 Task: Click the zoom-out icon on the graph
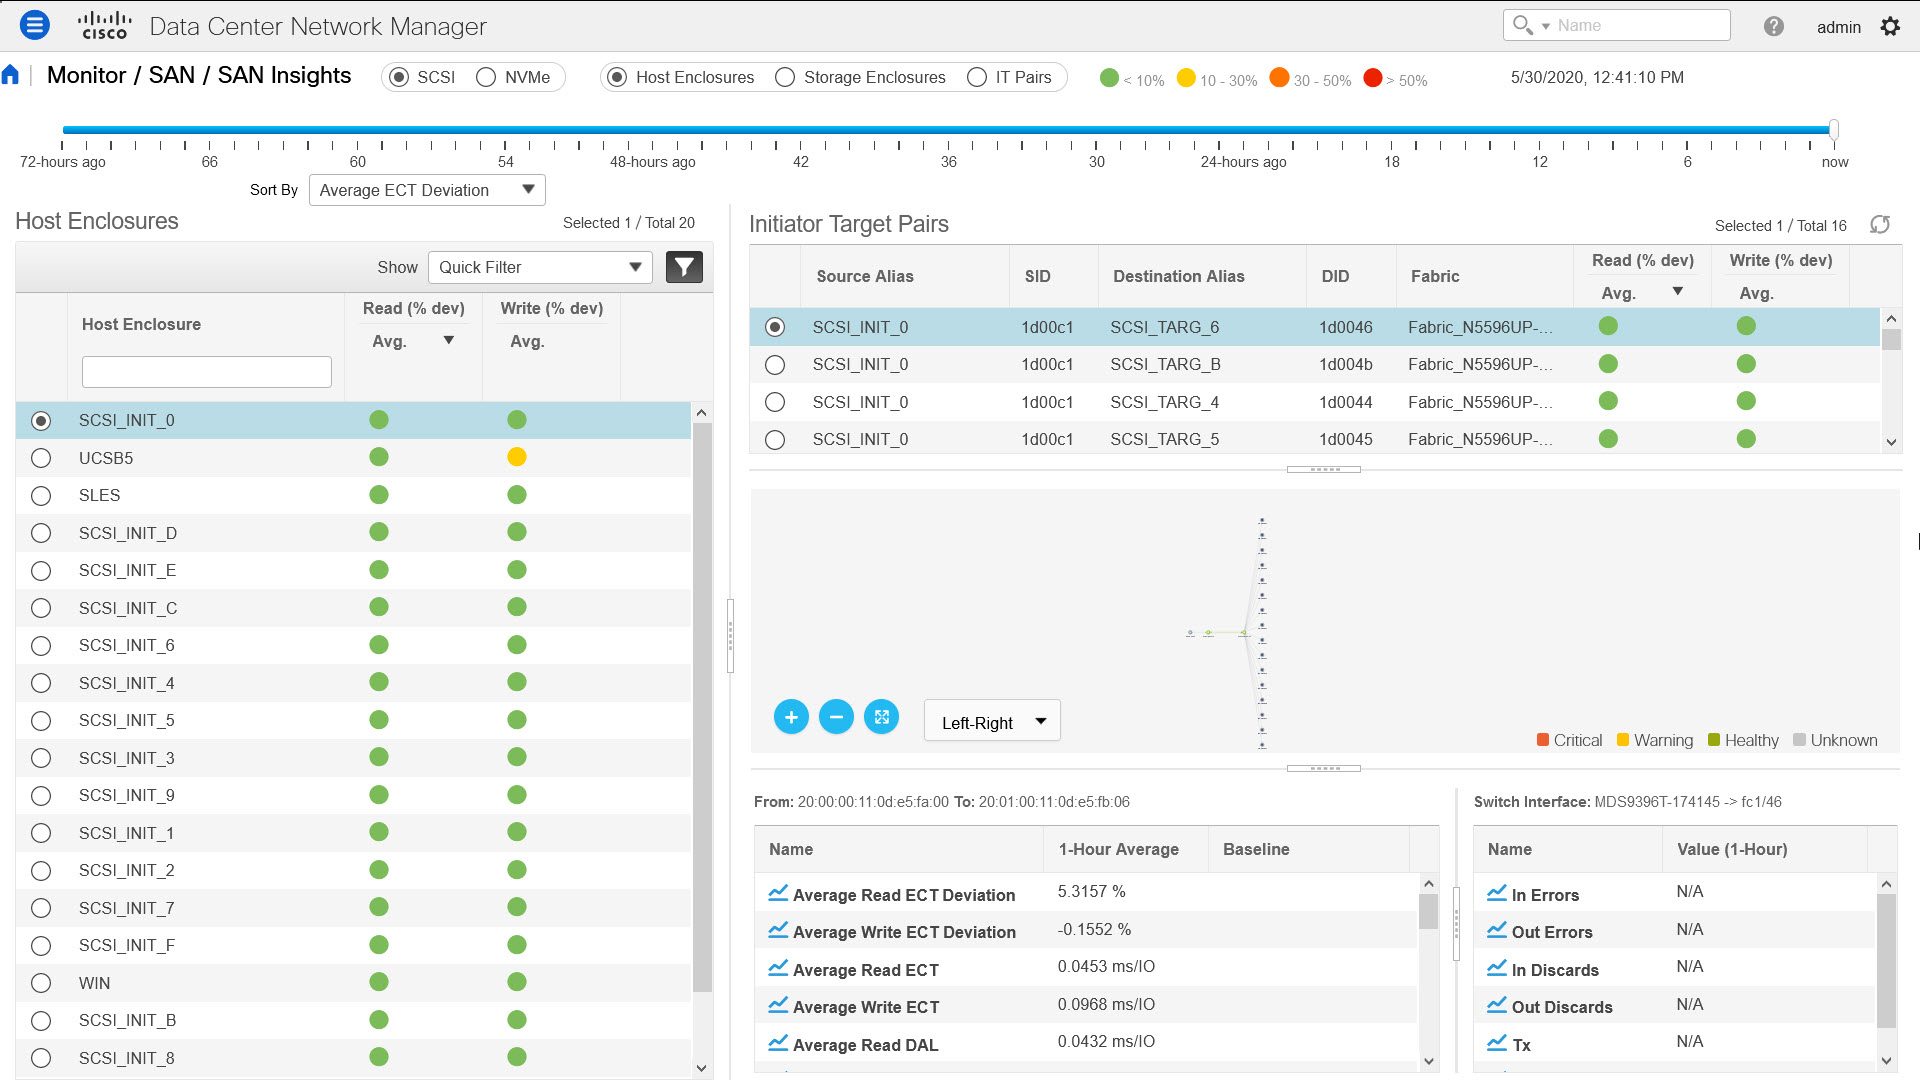coord(835,717)
